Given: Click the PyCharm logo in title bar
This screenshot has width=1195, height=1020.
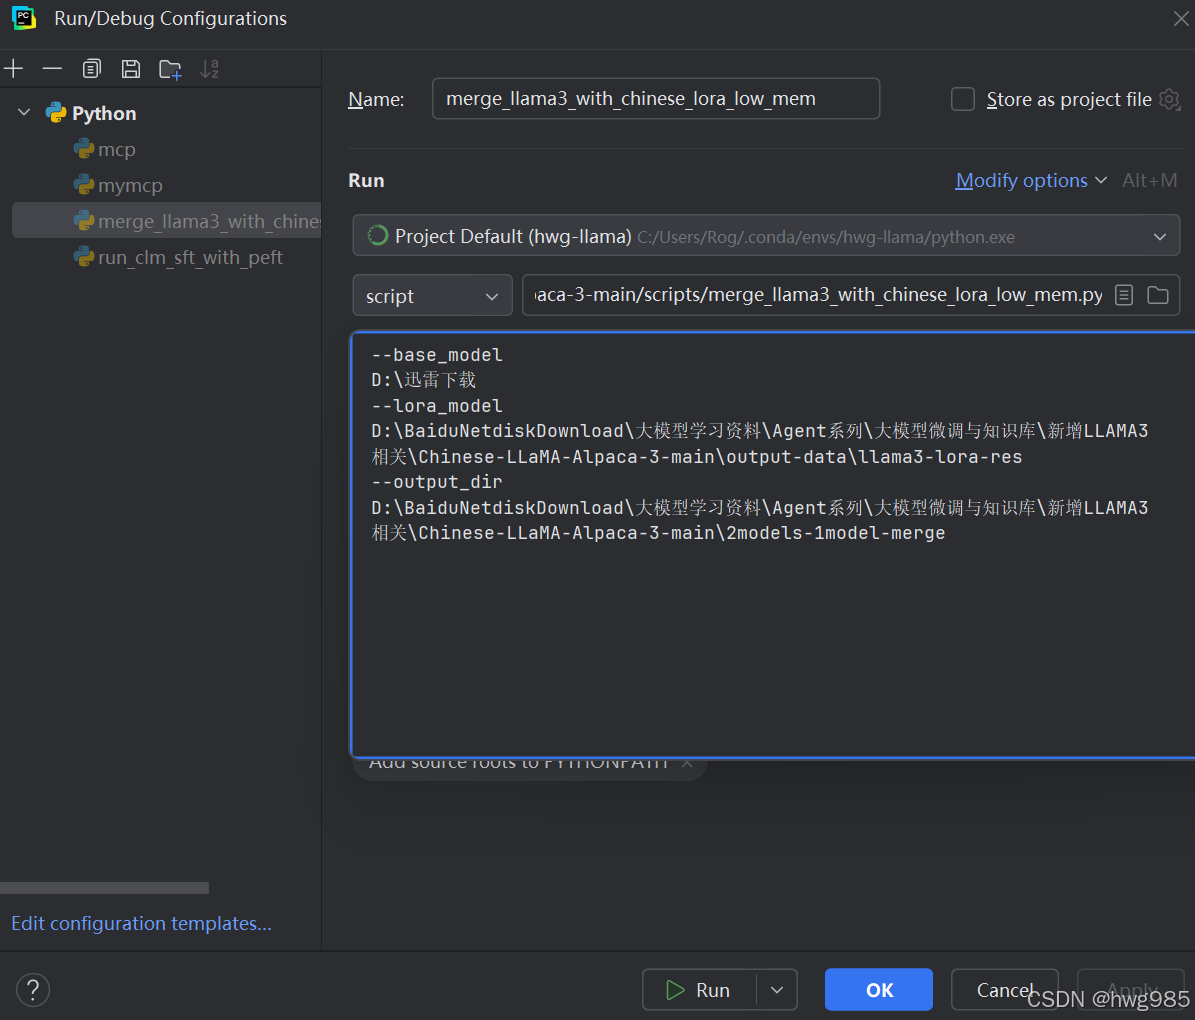Looking at the screenshot, I should [x=24, y=18].
